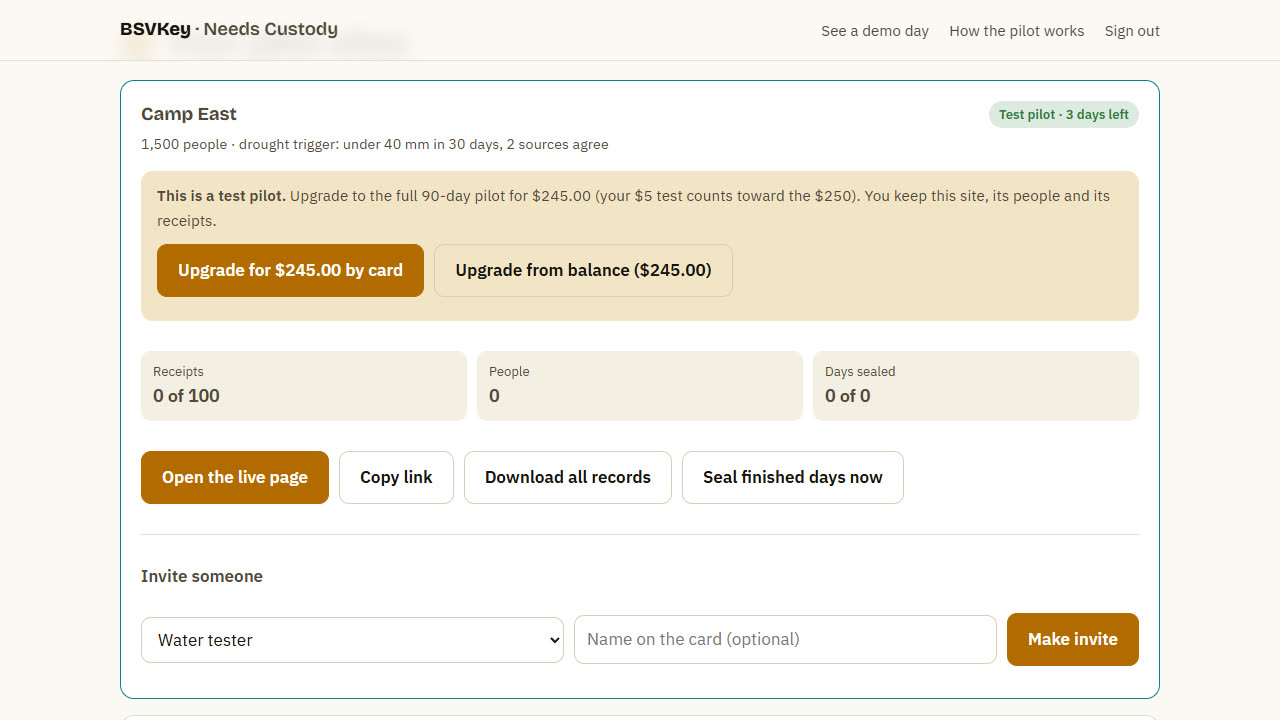Open the See a demo day link
Image resolution: width=1280 pixels, height=720 pixels.
(875, 31)
